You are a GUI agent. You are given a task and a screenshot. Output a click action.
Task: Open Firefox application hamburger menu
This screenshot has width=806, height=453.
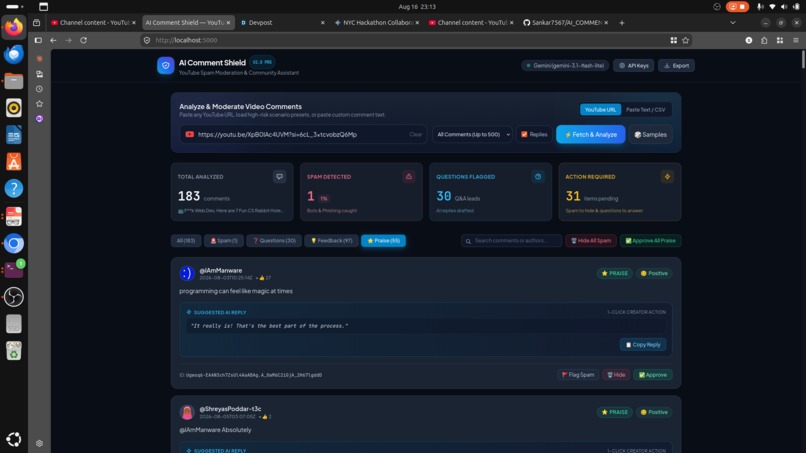click(795, 40)
